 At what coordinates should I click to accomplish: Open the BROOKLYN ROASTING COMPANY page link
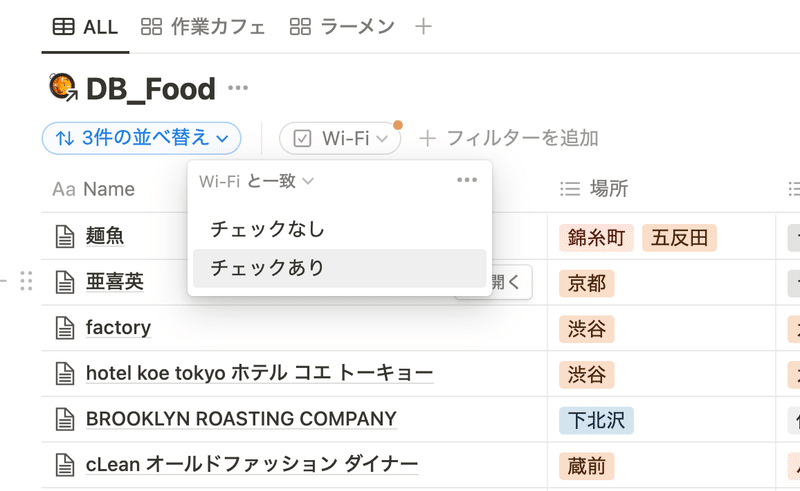coord(241,419)
